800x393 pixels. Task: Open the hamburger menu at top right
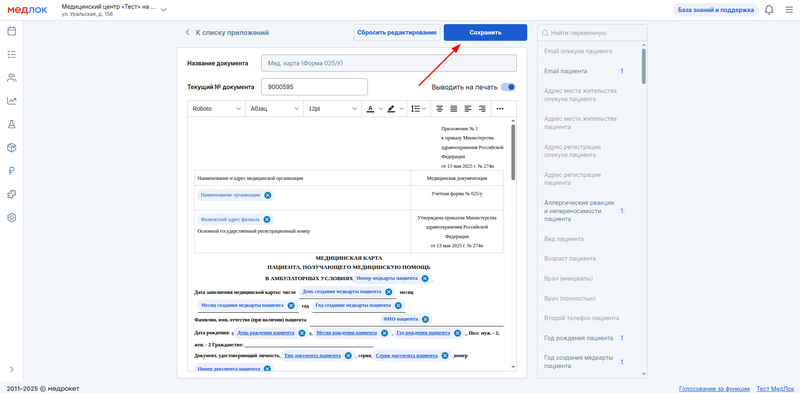click(x=789, y=10)
